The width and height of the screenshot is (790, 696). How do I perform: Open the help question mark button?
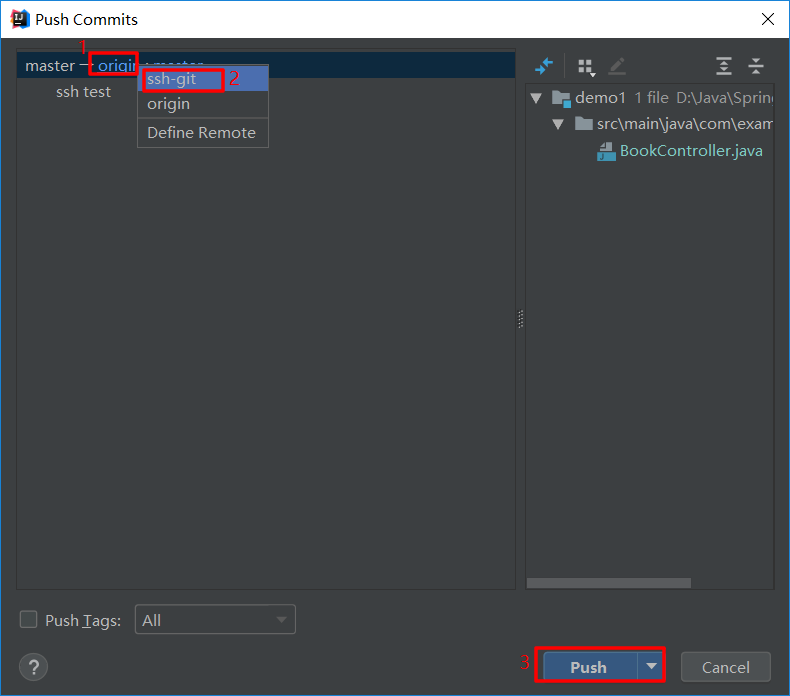33,667
